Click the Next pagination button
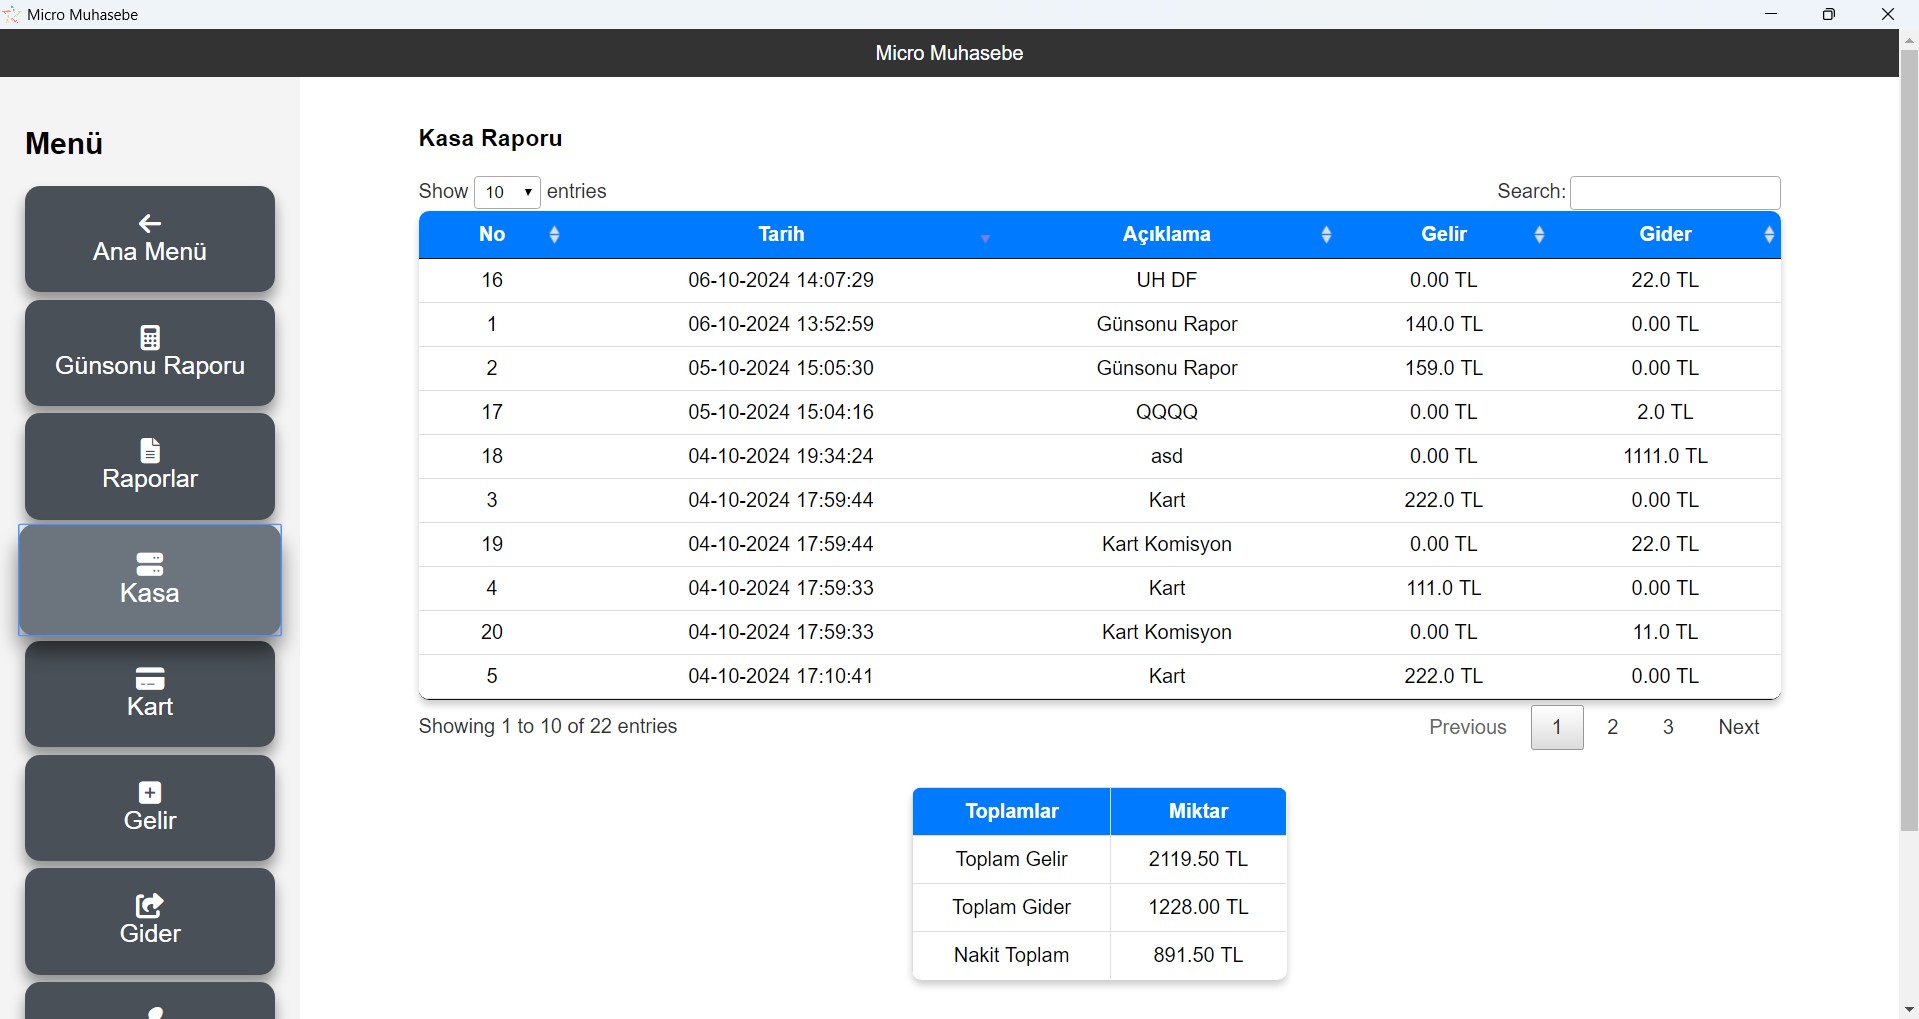This screenshot has width=1919, height=1019. pos(1738,727)
